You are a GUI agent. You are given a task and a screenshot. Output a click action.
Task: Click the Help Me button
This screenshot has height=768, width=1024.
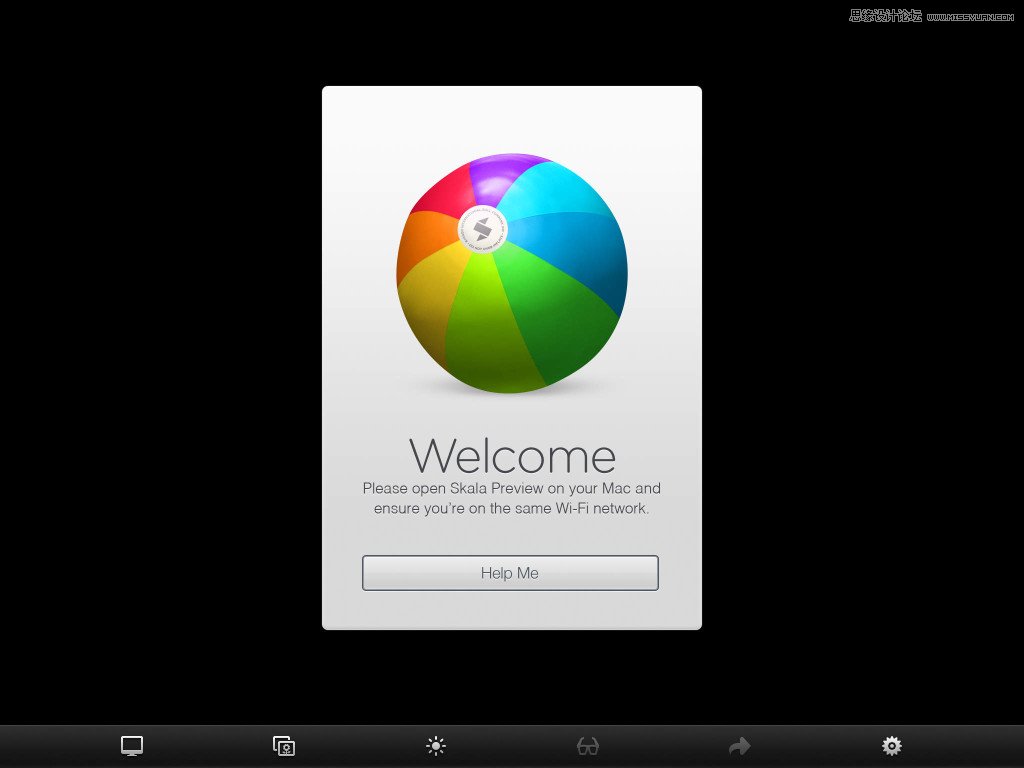pyautogui.click(x=510, y=573)
